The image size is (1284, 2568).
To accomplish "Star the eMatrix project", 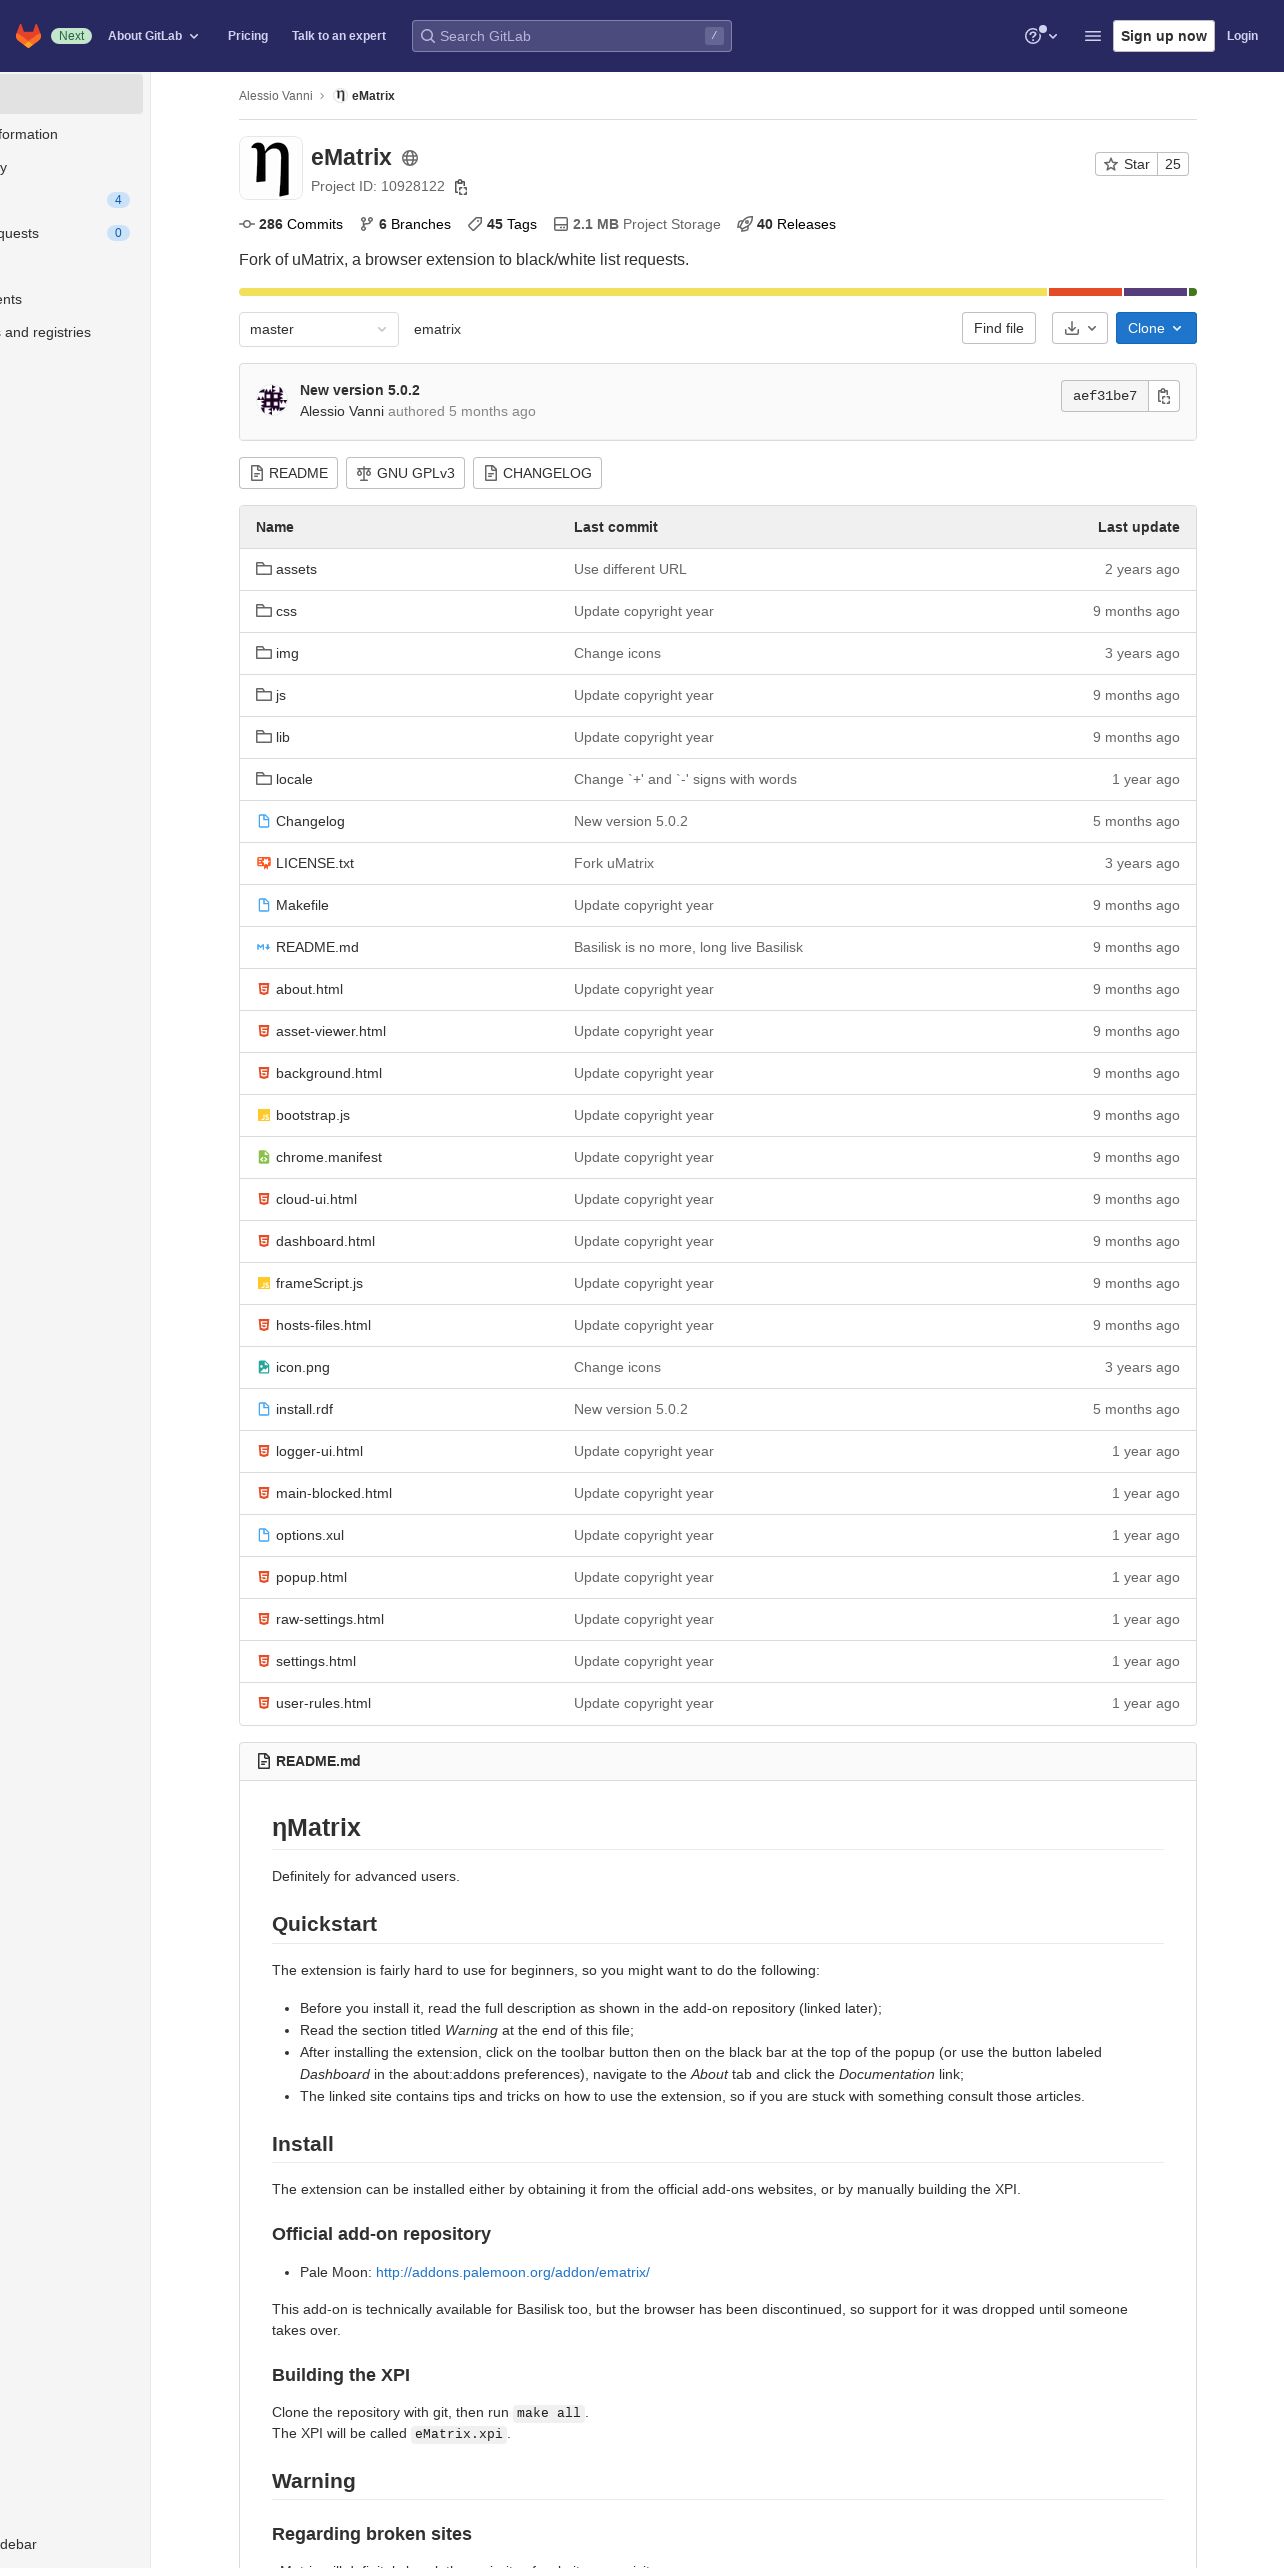I will point(1126,164).
